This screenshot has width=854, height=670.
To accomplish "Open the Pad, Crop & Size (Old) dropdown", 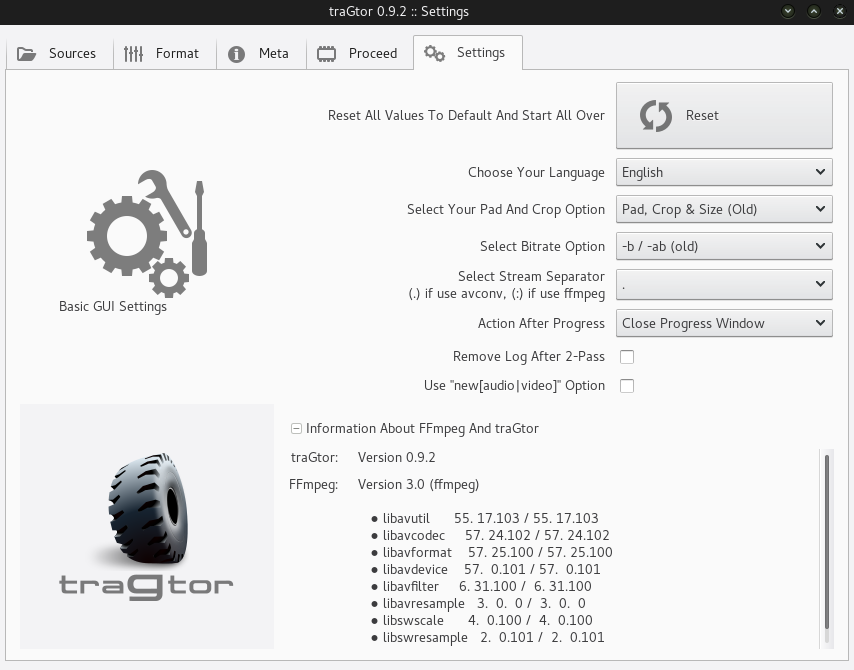I will click(x=724, y=209).
